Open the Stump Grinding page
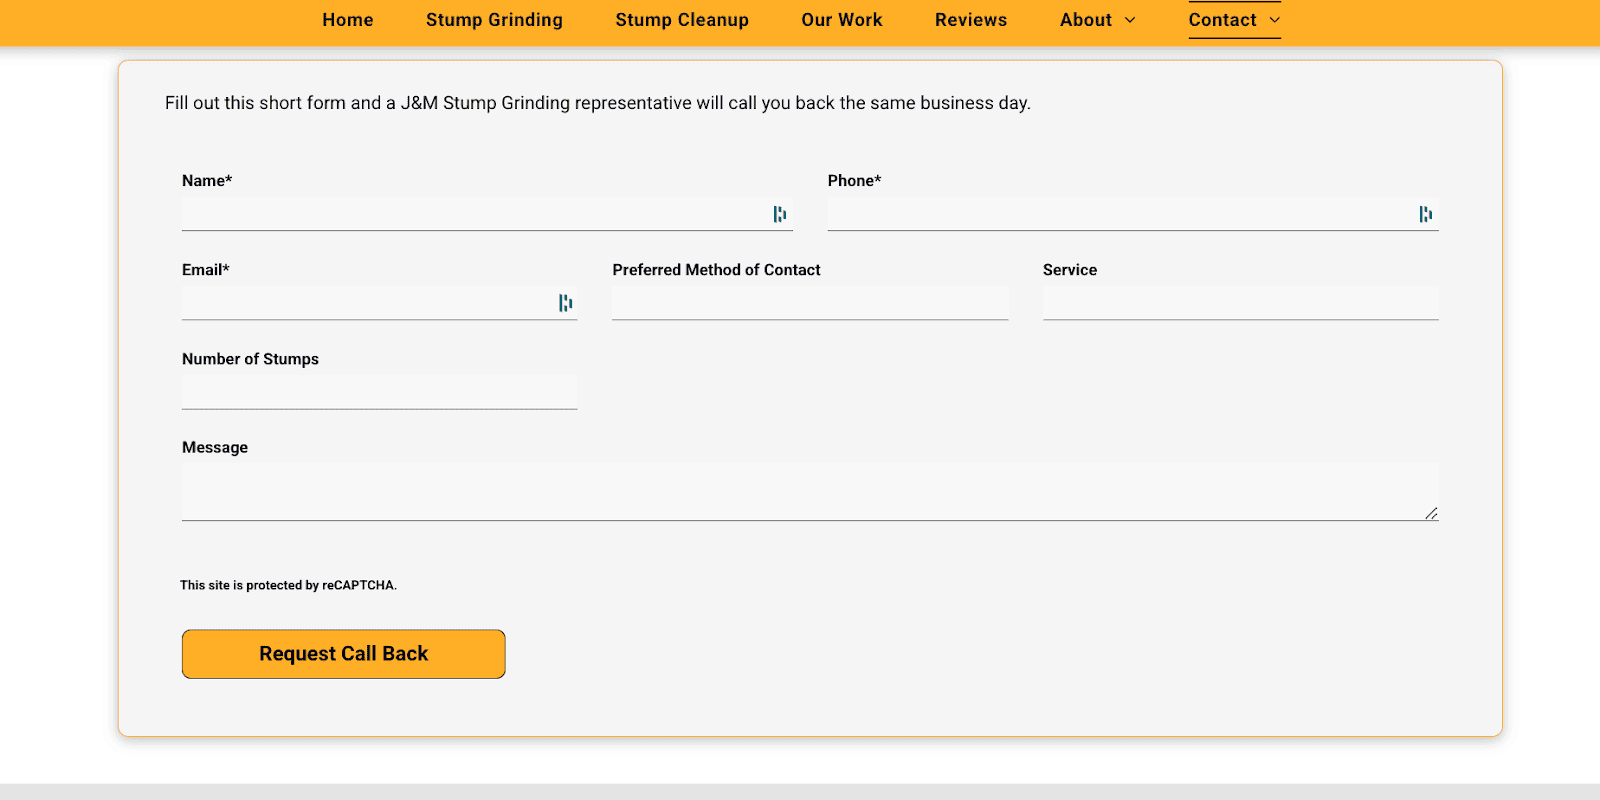The height and width of the screenshot is (800, 1600). coord(494,20)
